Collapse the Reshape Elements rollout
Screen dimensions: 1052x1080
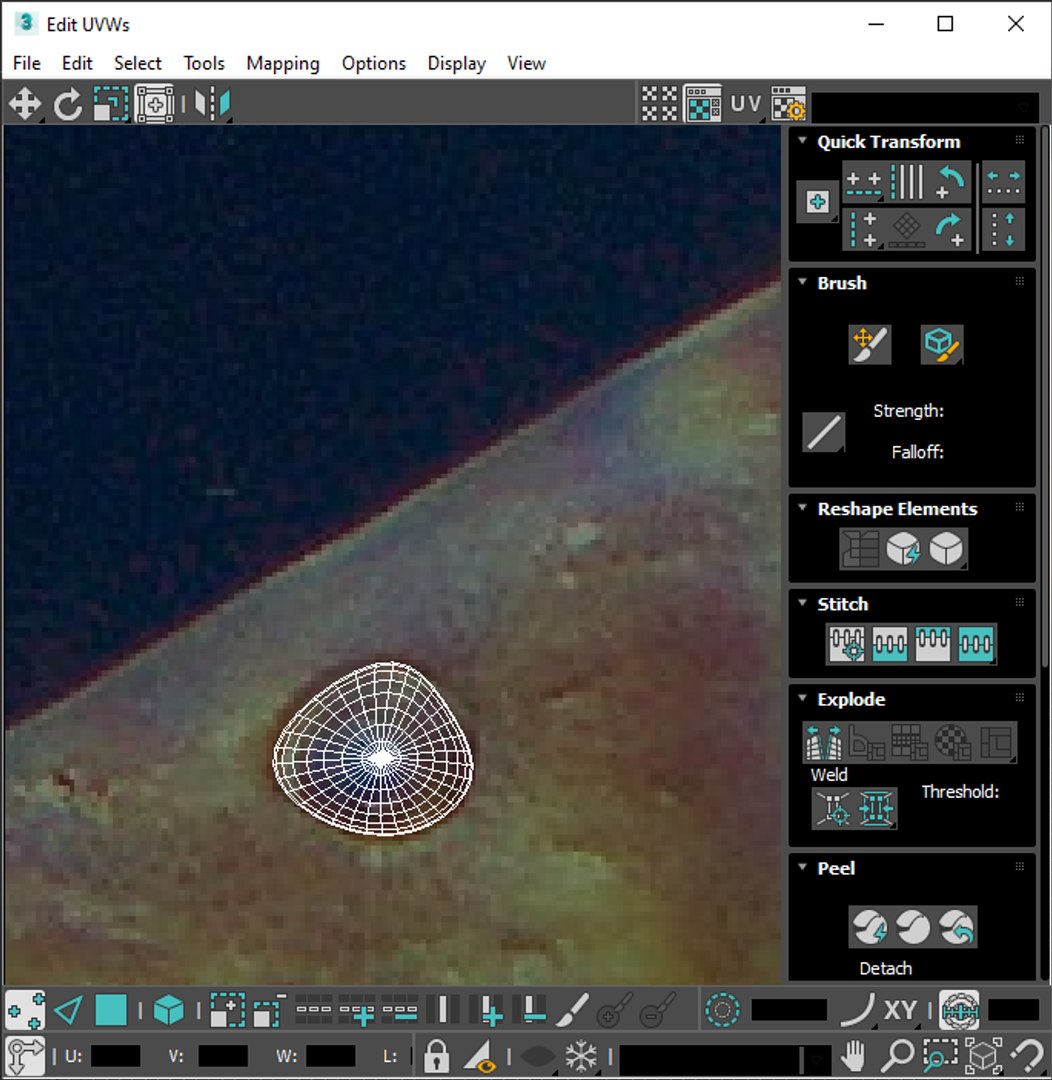pyautogui.click(x=803, y=508)
